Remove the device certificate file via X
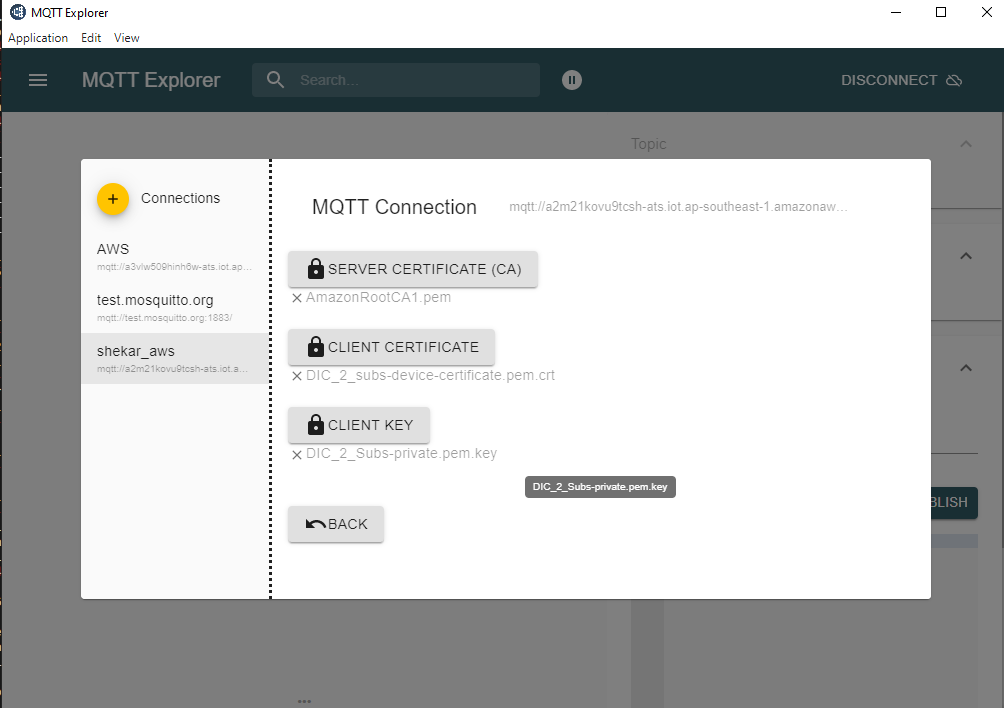Image resolution: width=1004 pixels, height=708 pixels. (297, 375)
